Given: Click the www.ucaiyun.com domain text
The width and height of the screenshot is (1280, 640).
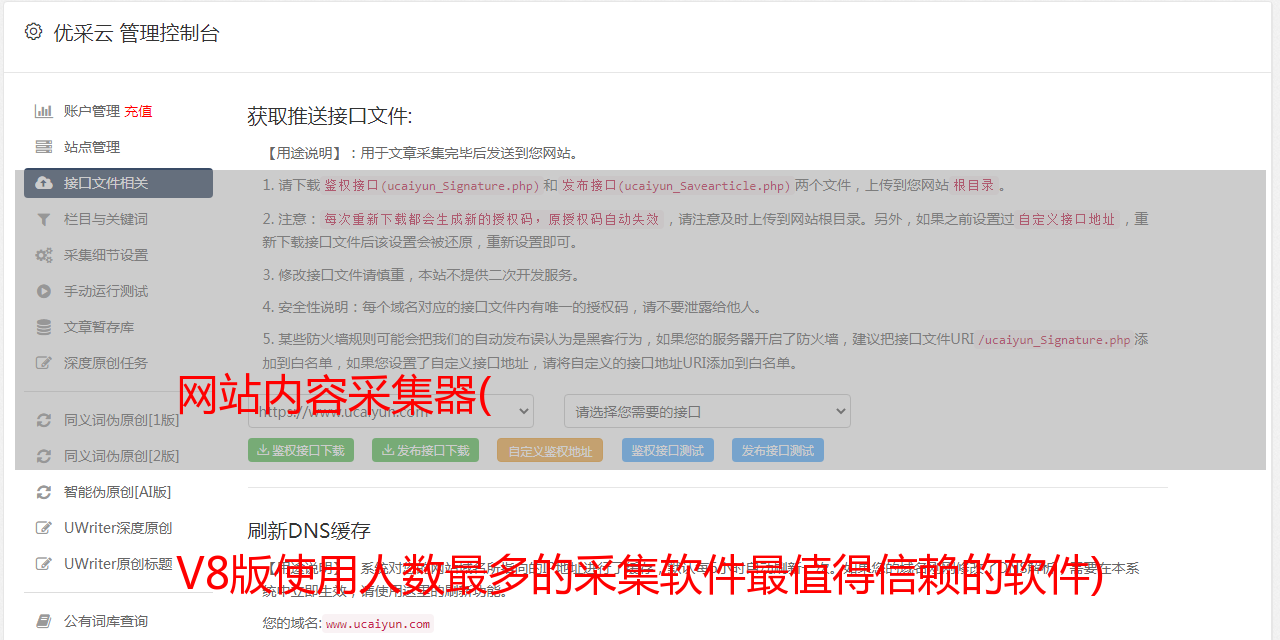Looking at the screenshot, I should pos(378,624).
